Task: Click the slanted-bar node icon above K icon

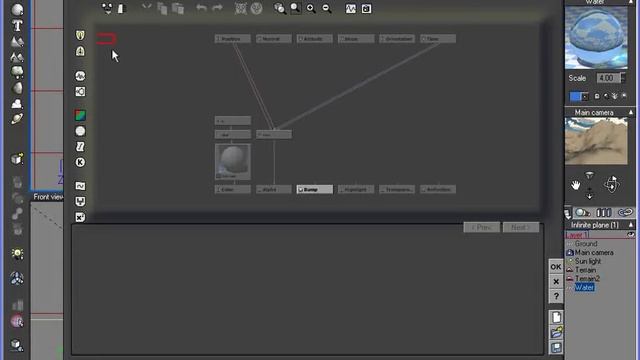Action: pyautogui.click(x=80, y=147)
